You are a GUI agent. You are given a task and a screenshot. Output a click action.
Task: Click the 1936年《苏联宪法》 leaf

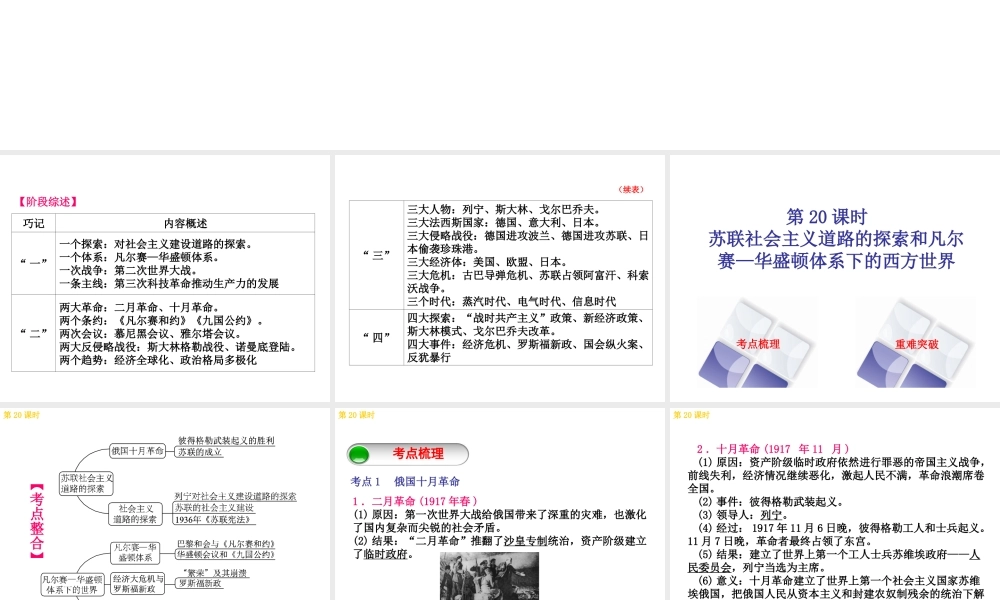click(212, 520)
